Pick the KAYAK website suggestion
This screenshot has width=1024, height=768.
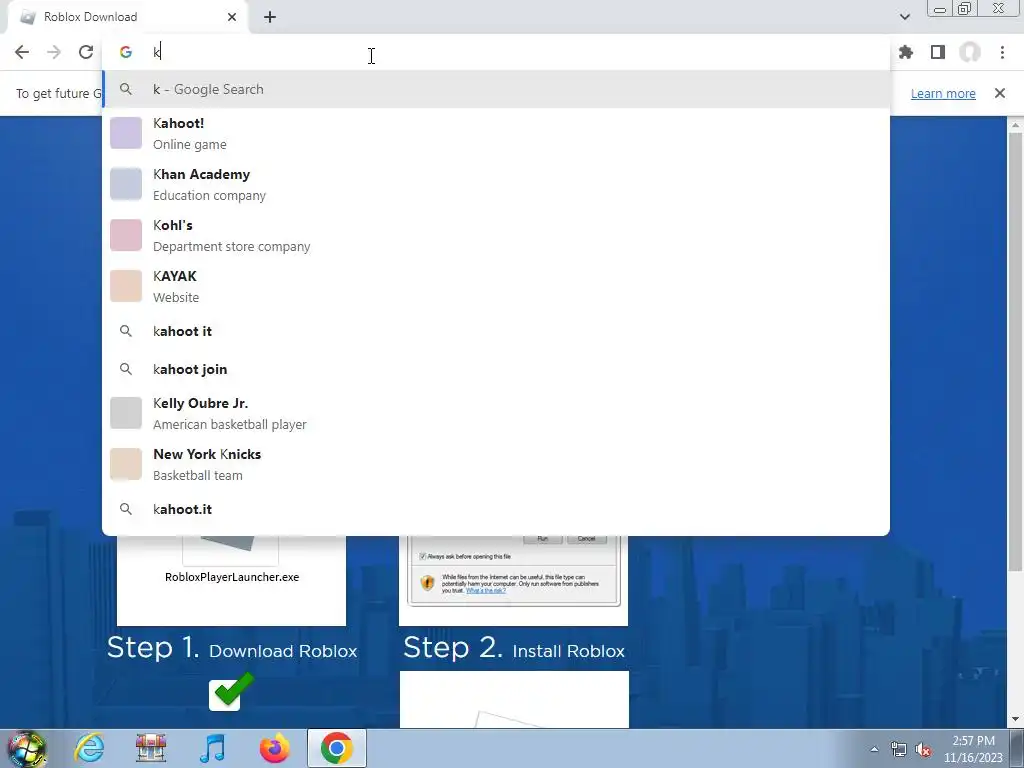496,286
